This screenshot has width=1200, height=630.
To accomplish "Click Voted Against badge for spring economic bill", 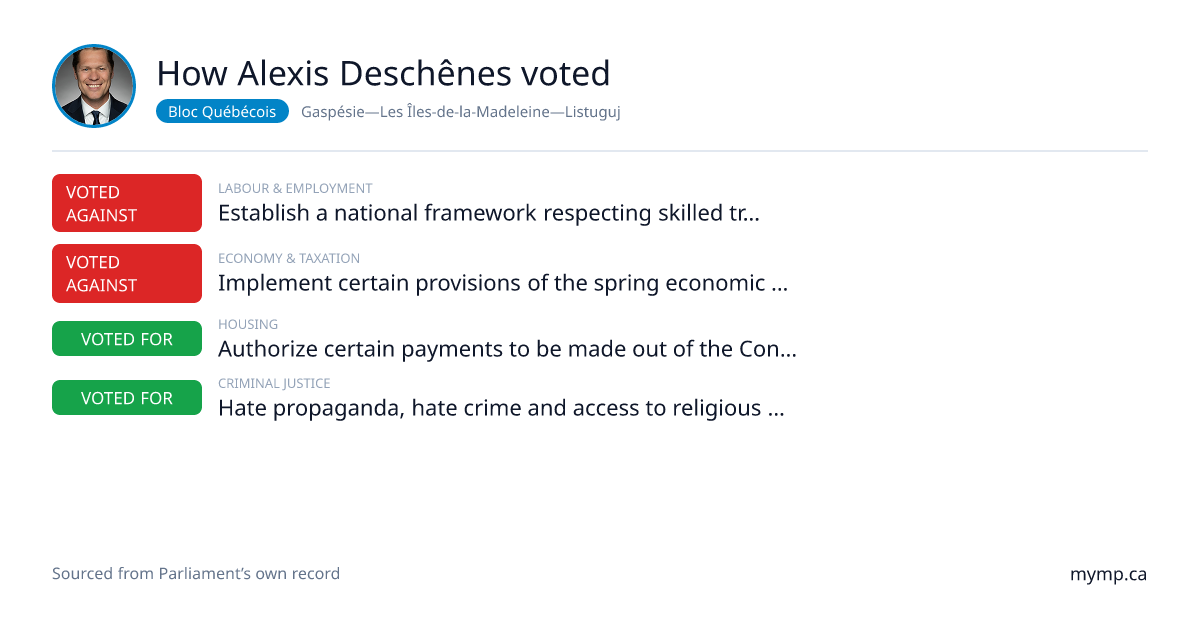I will tap(127, 273).
